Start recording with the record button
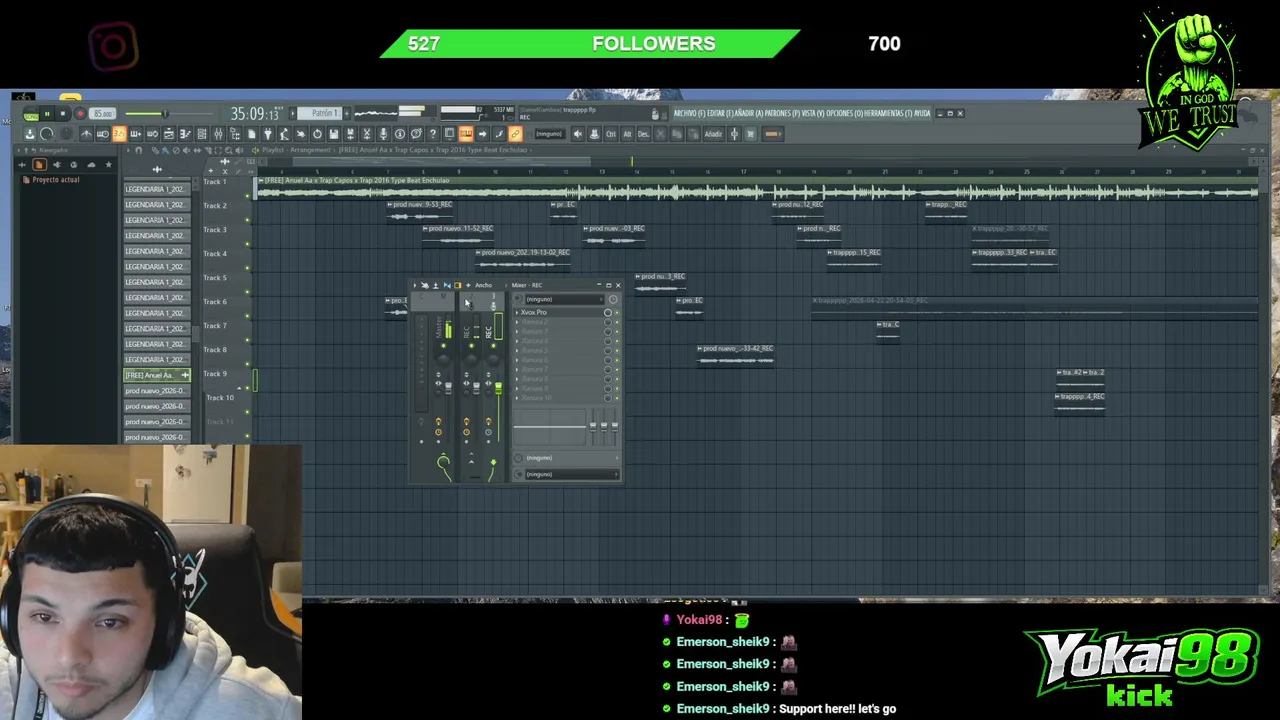Image resolution: width=1280 pixels, height=720 pixels. click(80, 113)
